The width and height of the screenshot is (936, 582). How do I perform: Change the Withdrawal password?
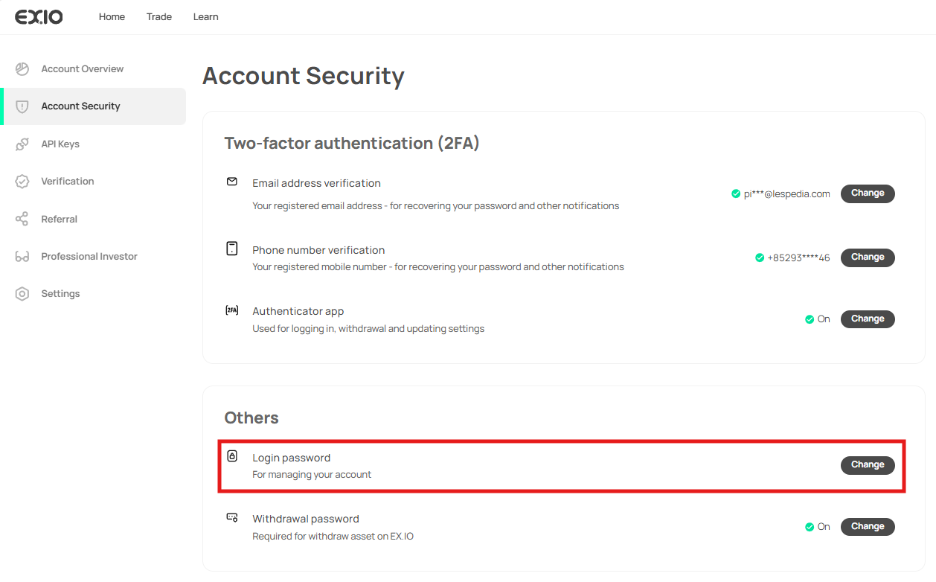(867, 526)
